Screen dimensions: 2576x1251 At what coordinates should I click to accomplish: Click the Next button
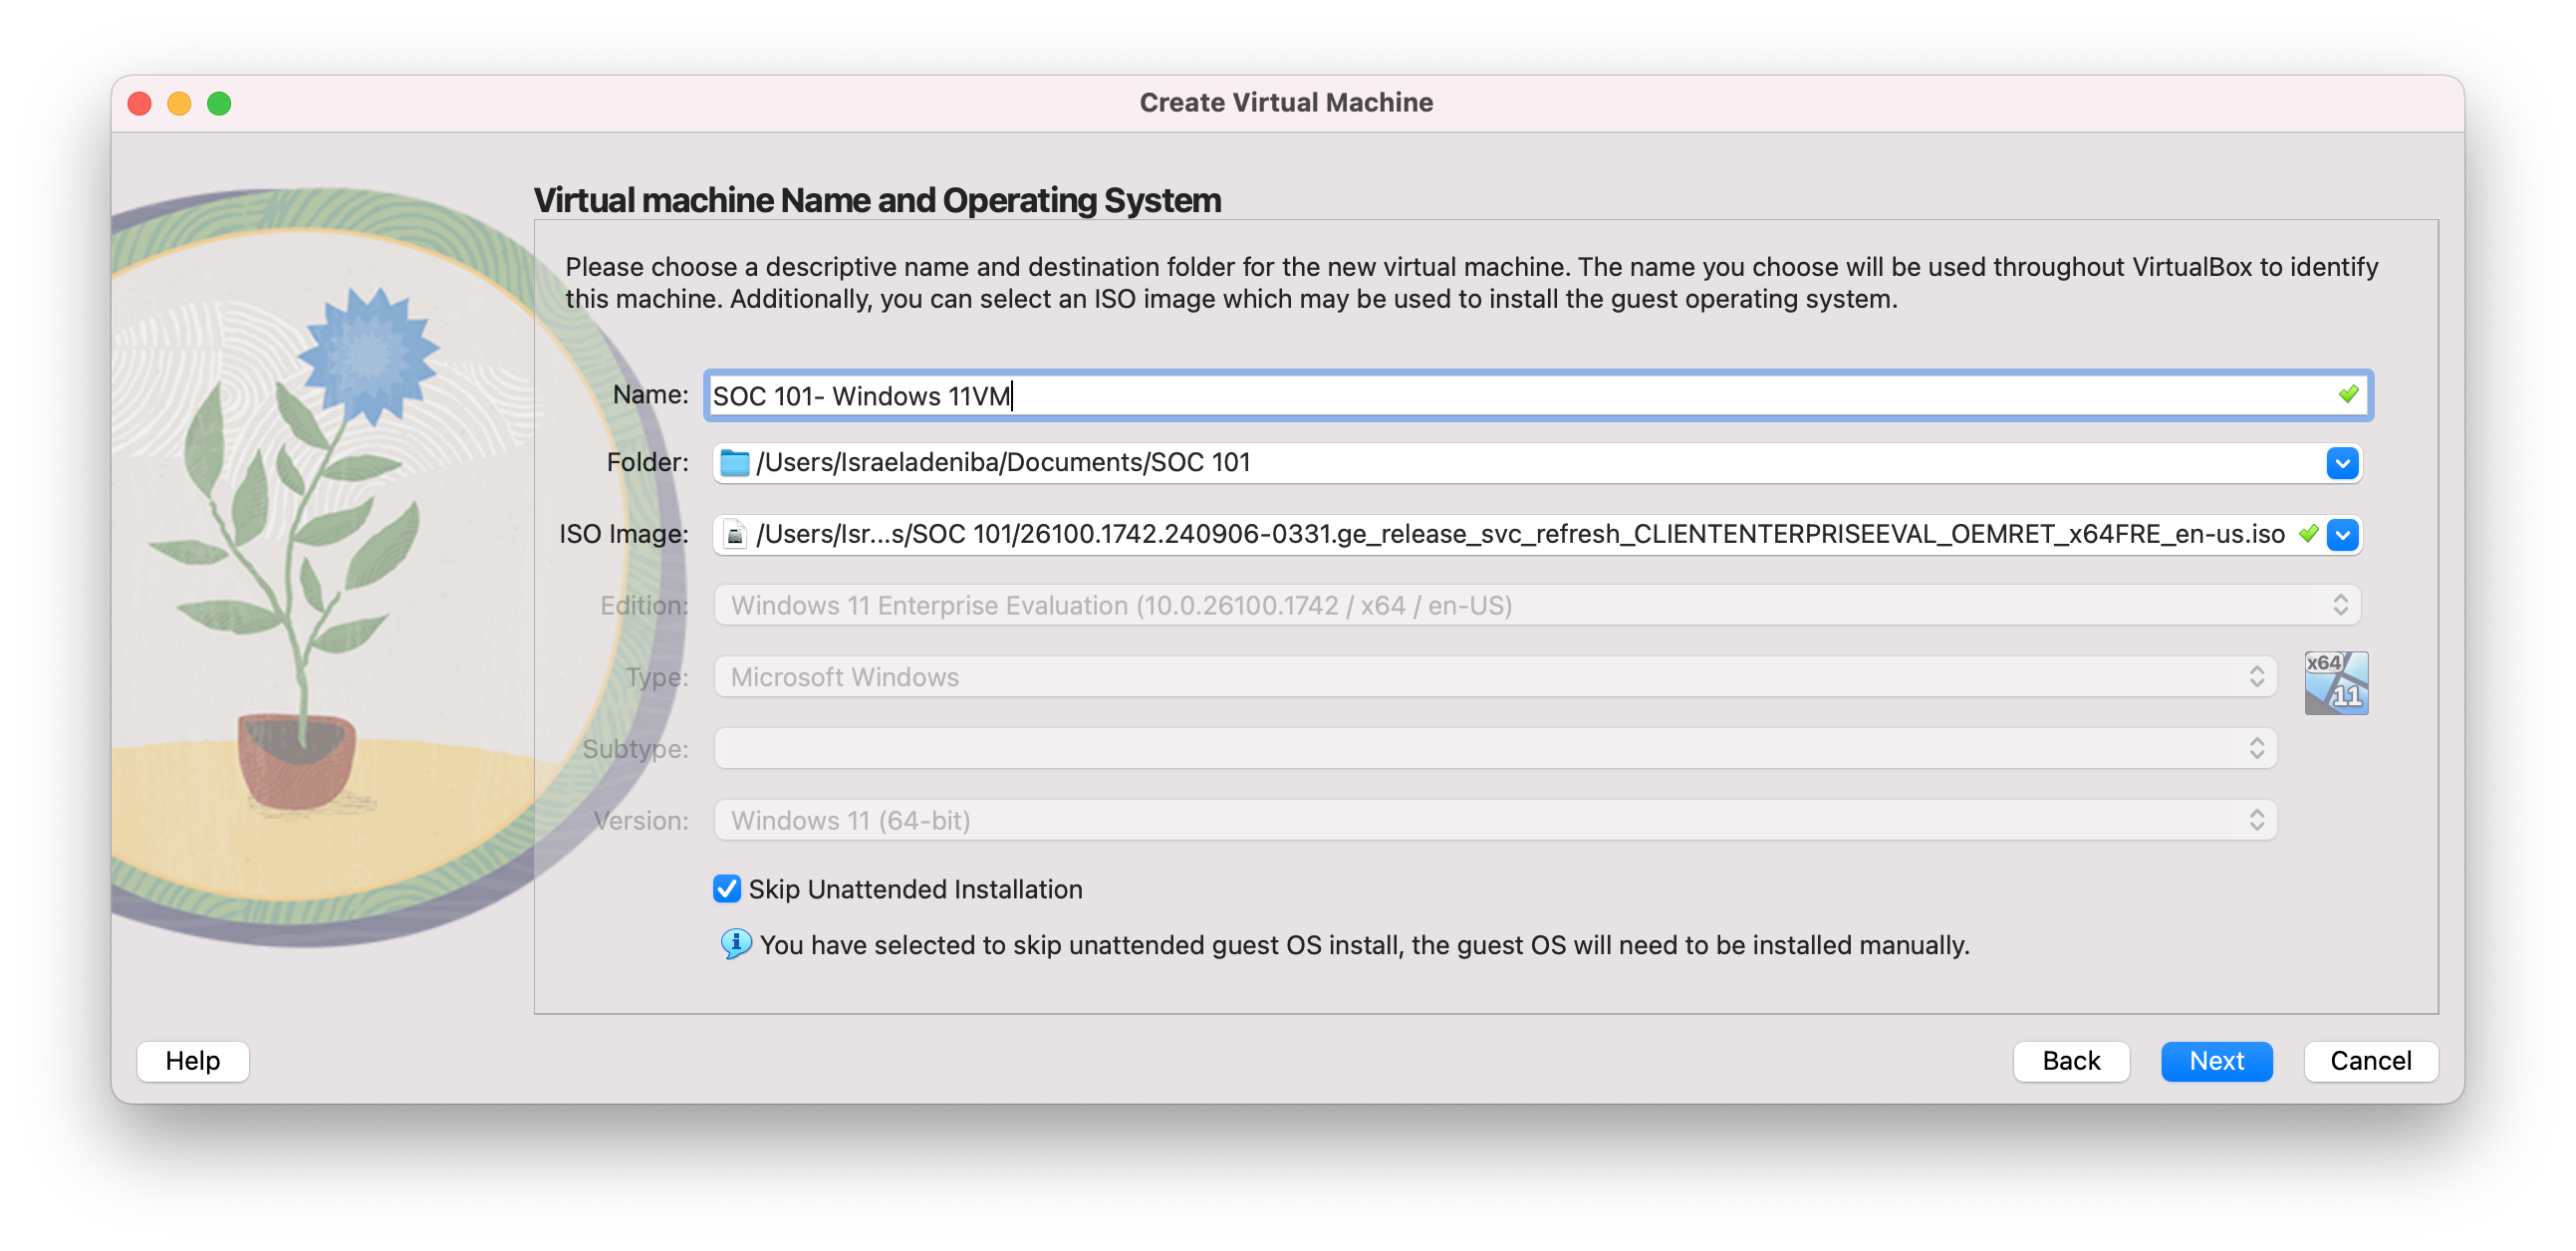click(2216, 1061)
